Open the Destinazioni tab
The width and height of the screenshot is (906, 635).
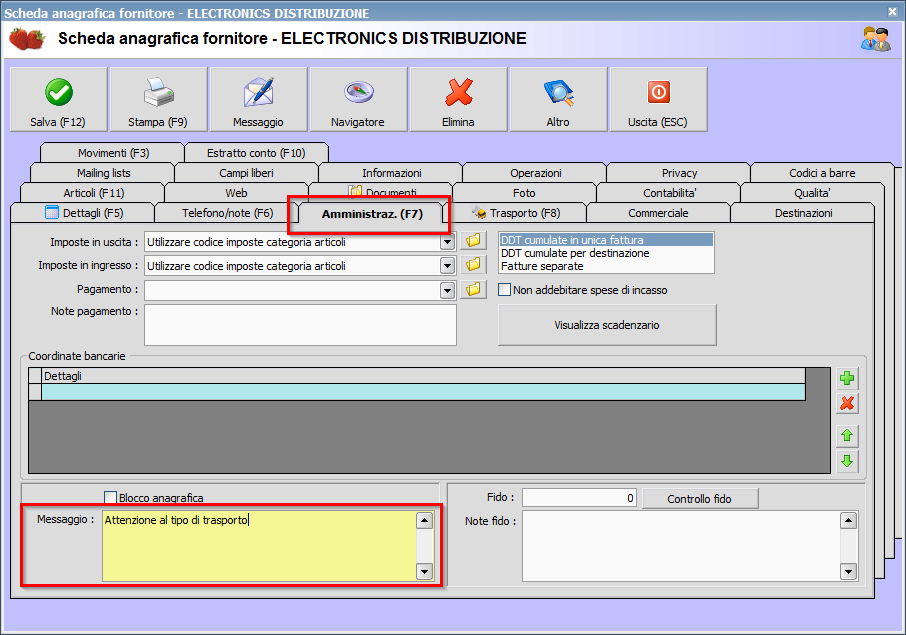click(x=803, y=213)
